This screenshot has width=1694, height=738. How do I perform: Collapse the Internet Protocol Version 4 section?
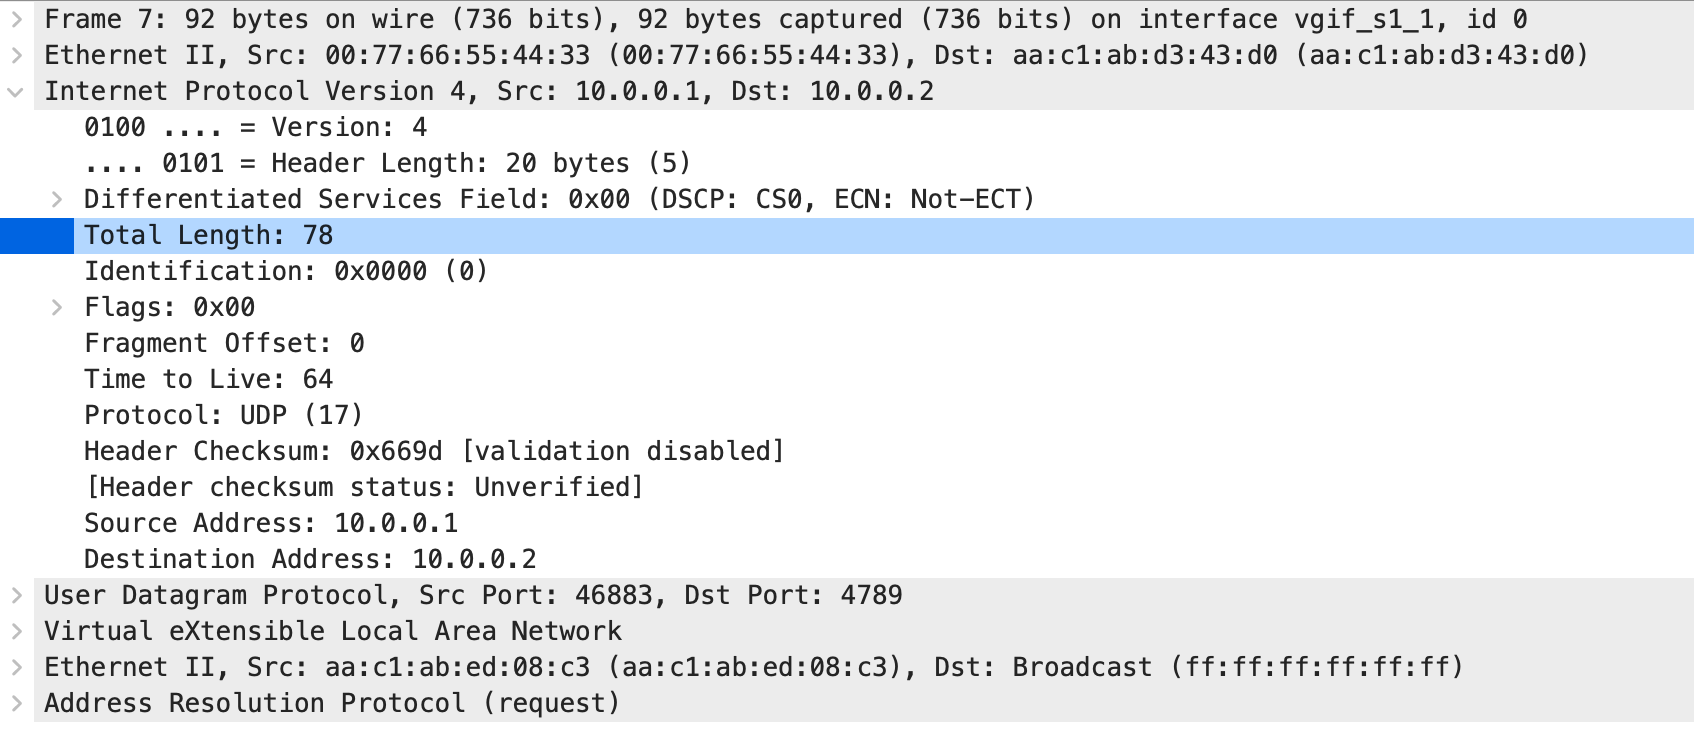[16, 91]
